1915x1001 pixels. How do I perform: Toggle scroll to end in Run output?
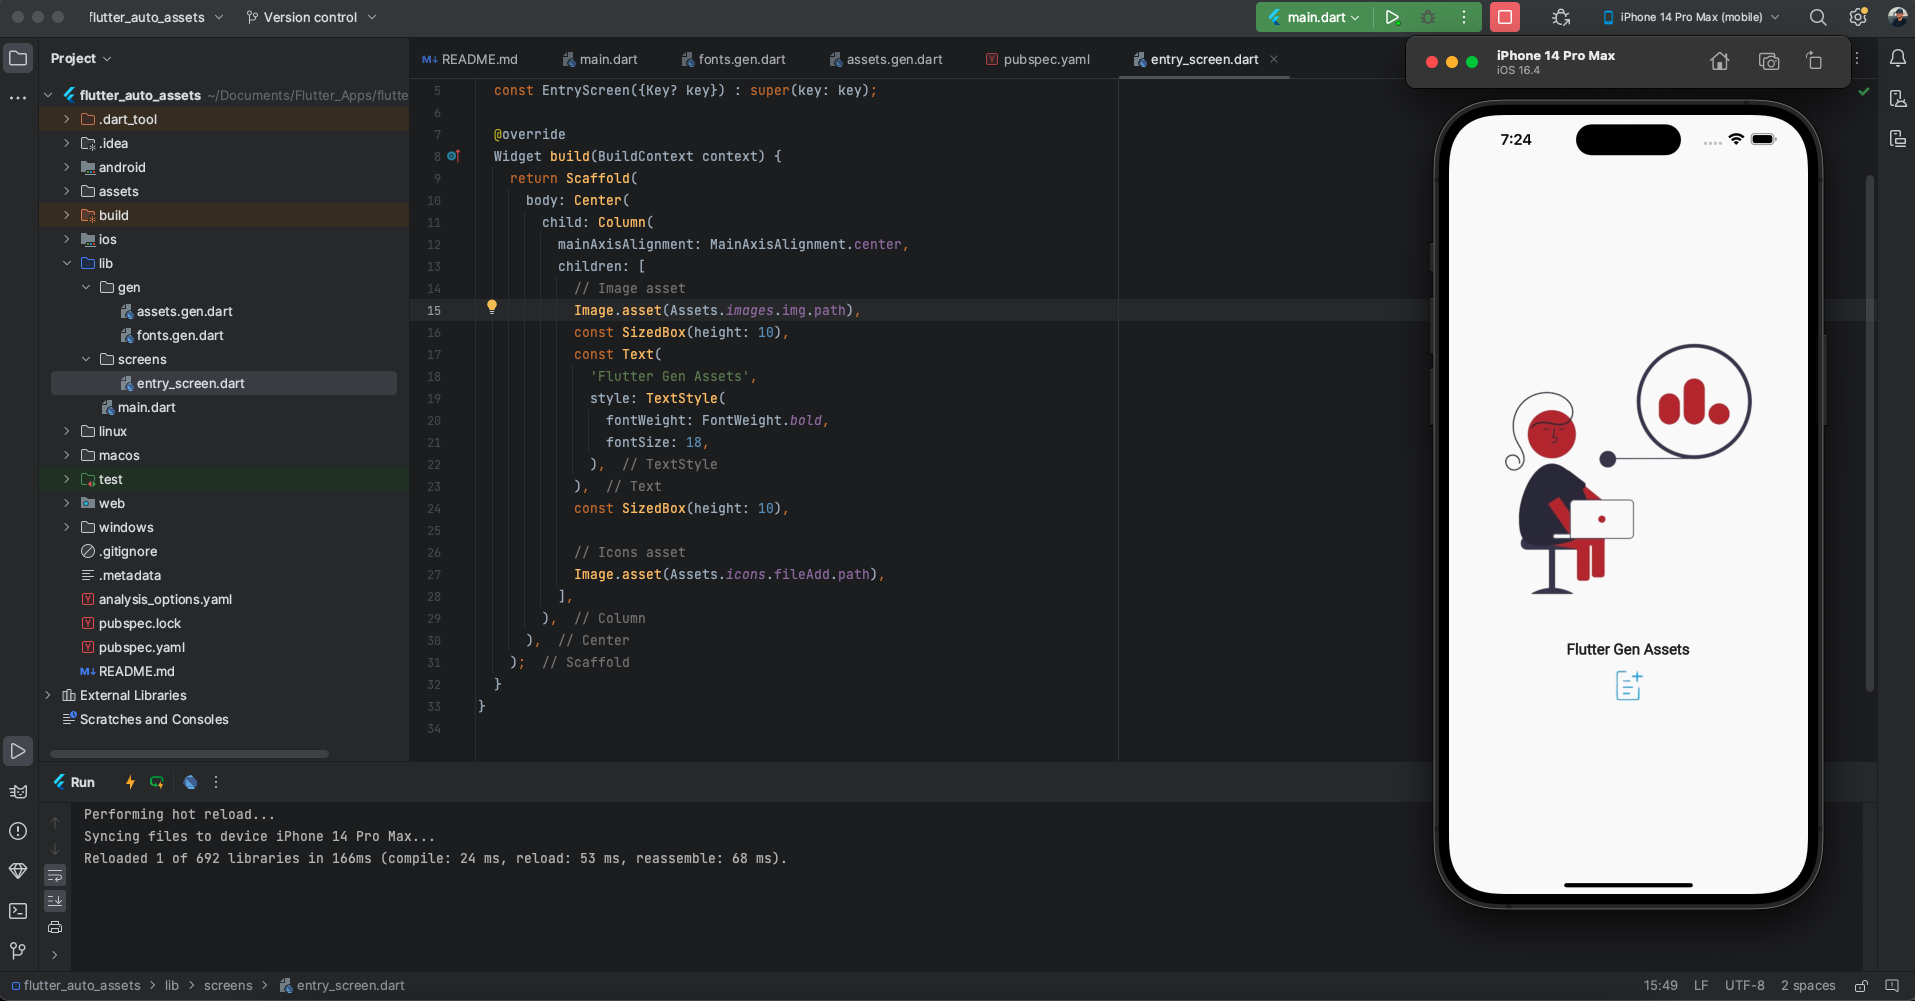click(x=54, y=901)
